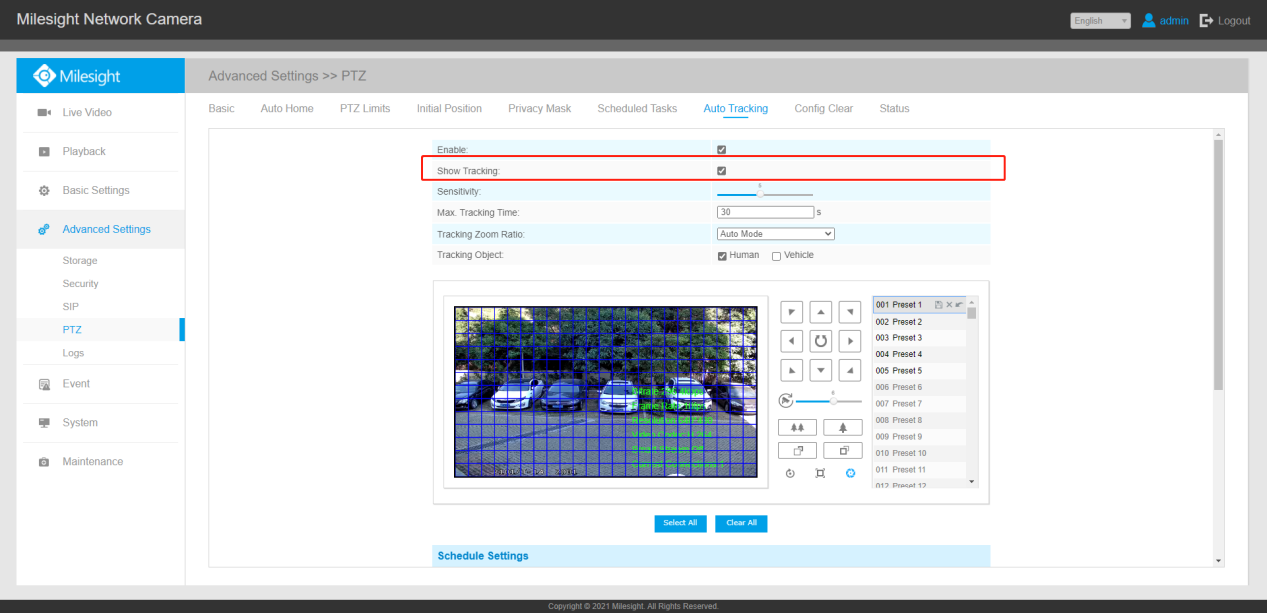
Task: Pan camera right with PTZ arrow
Action: point(850,341)
